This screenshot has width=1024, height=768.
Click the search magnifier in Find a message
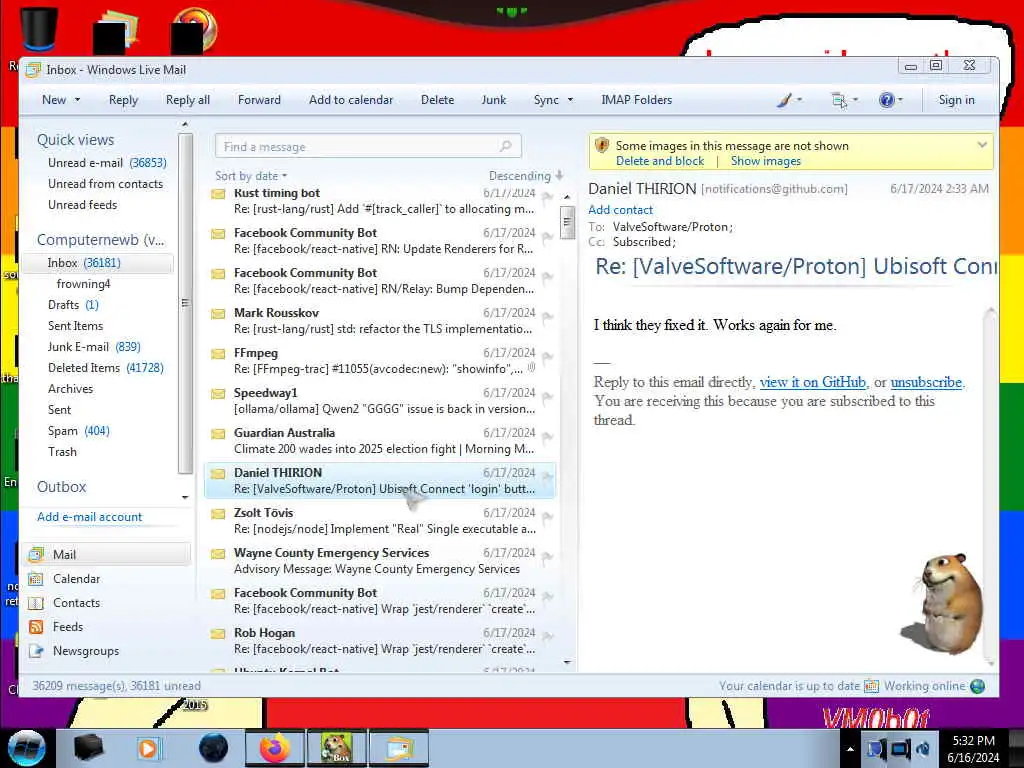coord(505,146)
